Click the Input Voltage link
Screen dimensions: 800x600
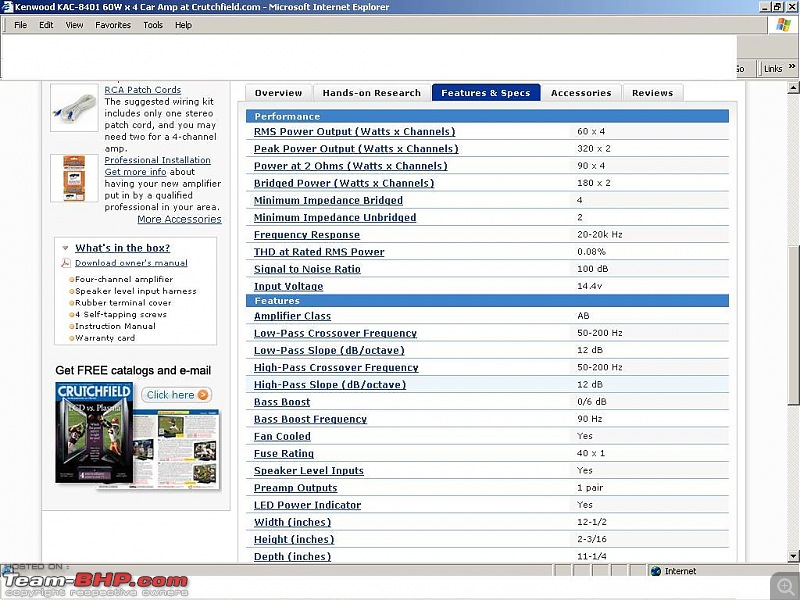(289, 287)
